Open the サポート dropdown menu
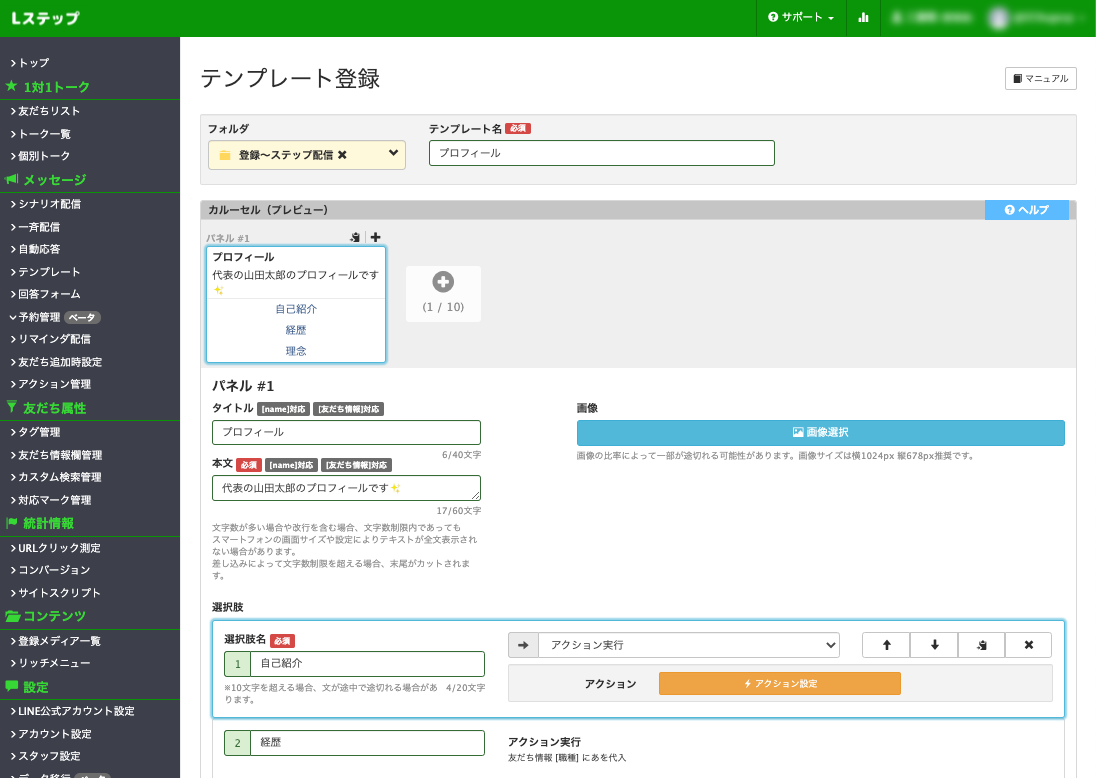Screen dimensions: 1096x778 coord(800,18)
